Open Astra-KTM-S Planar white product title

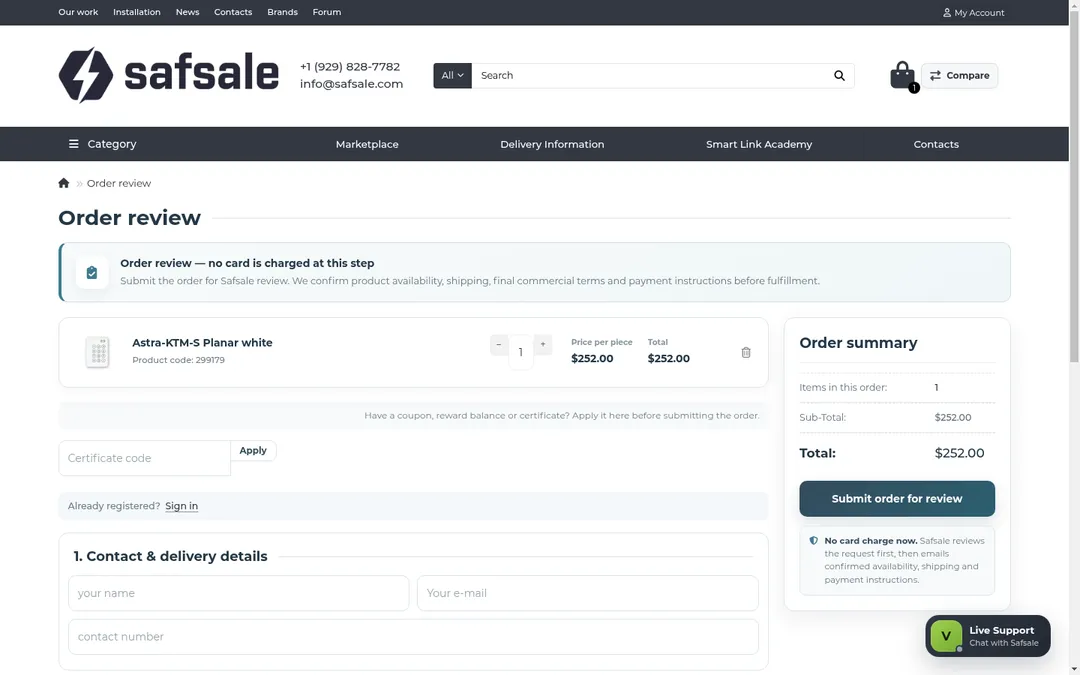tap(202, 342)
